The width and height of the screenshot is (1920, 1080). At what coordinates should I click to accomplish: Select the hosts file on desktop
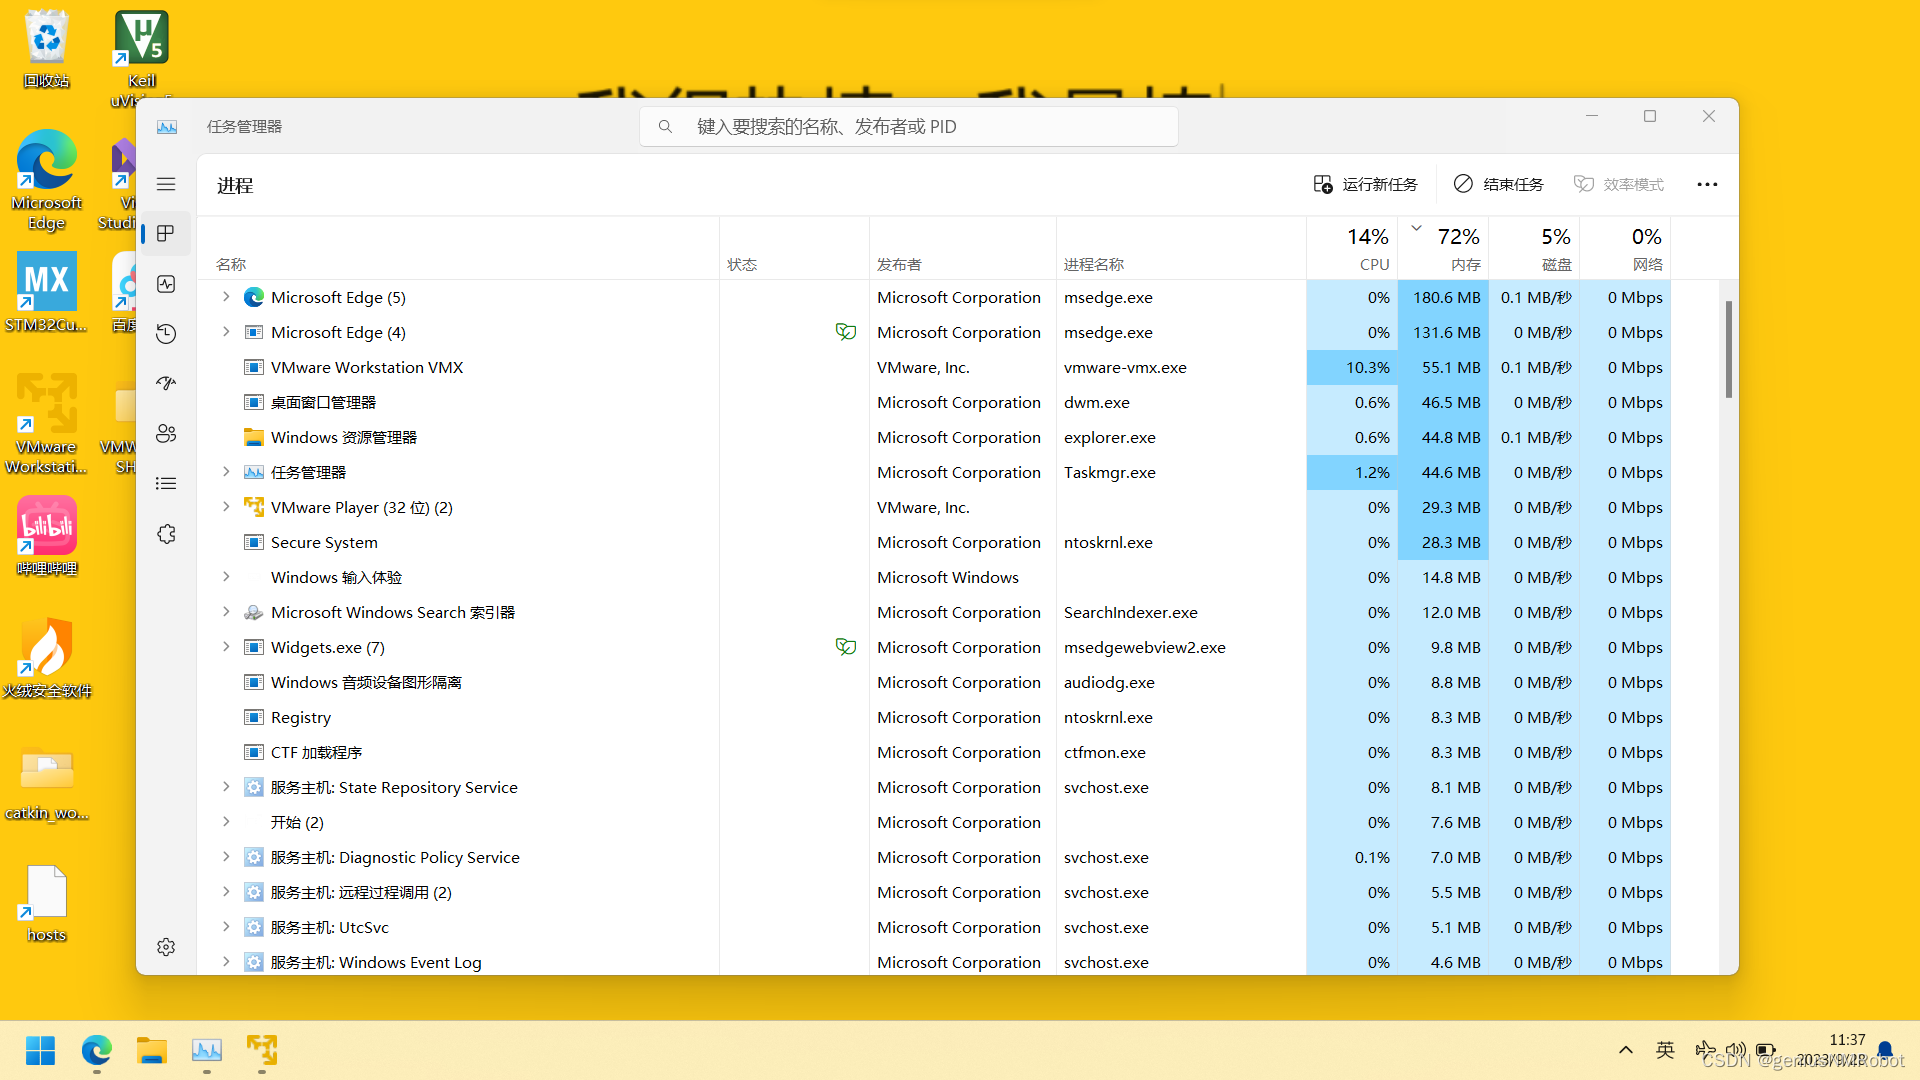47,903
